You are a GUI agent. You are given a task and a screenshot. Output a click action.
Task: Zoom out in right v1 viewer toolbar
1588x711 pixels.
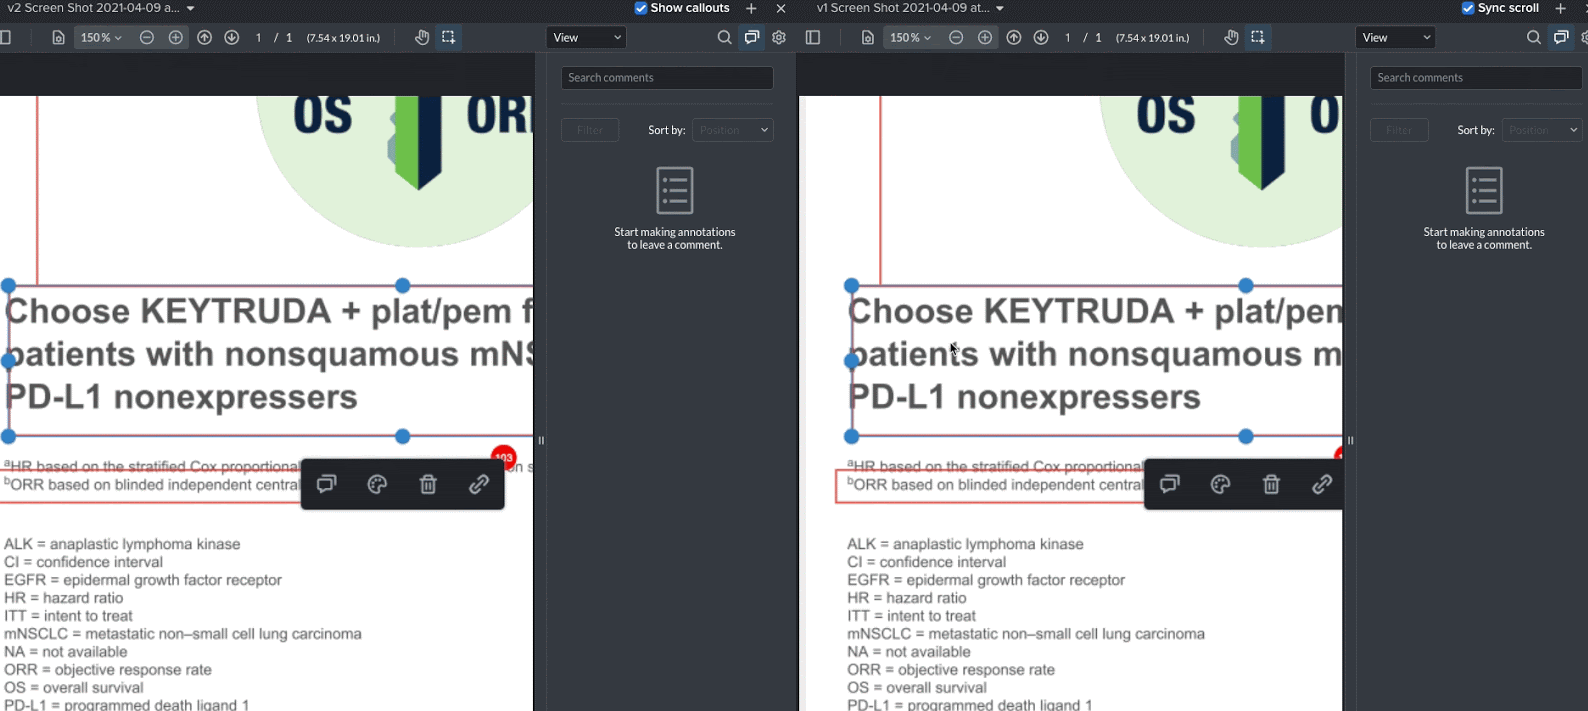coord(956,37)
